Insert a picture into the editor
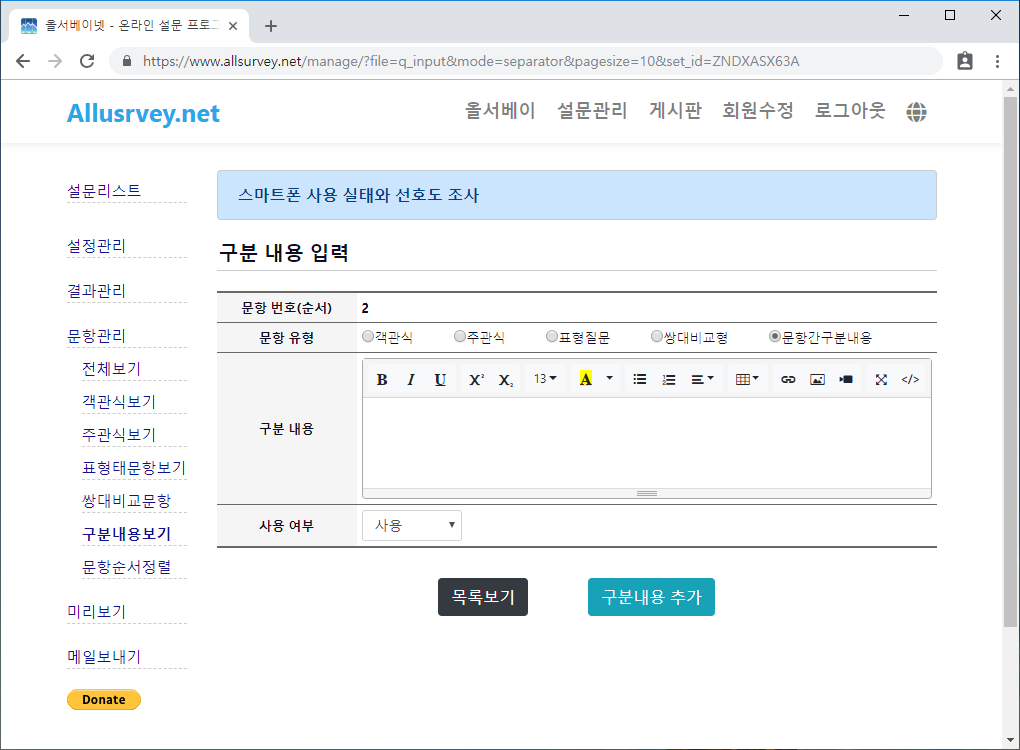1020x750 pixels. coord(817,380)
